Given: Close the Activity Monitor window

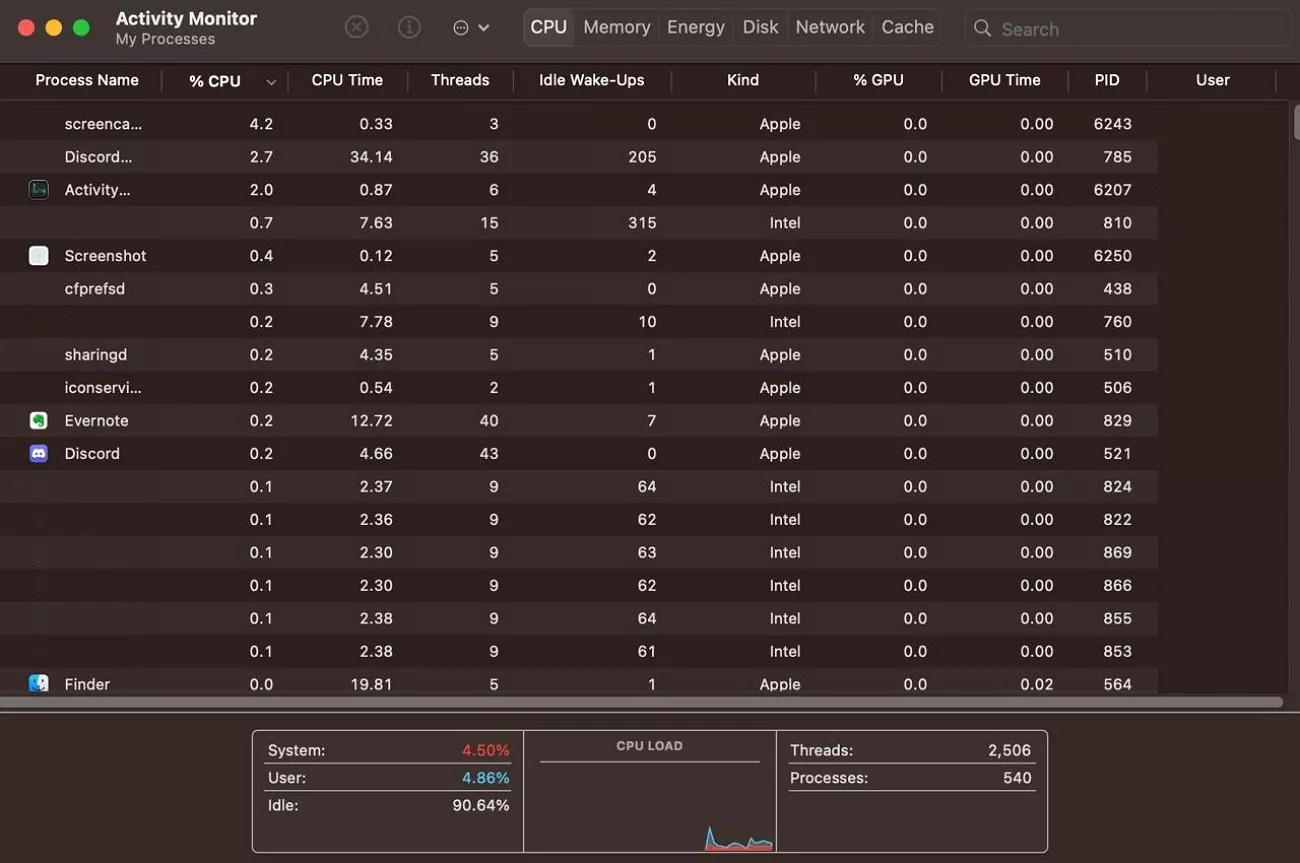Looking at the screenshot, I should 26,28.
